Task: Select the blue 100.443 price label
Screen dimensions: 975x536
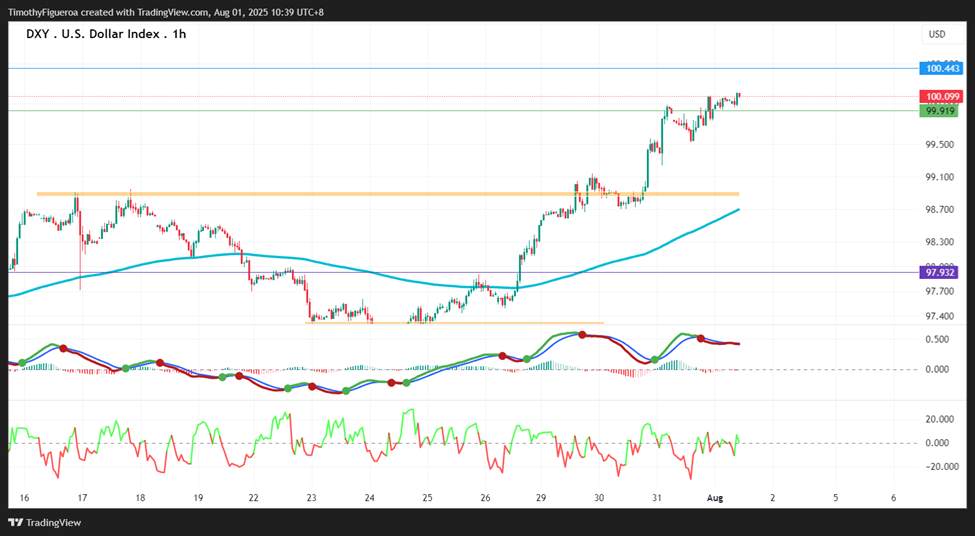Action: (x=942, y=68)
